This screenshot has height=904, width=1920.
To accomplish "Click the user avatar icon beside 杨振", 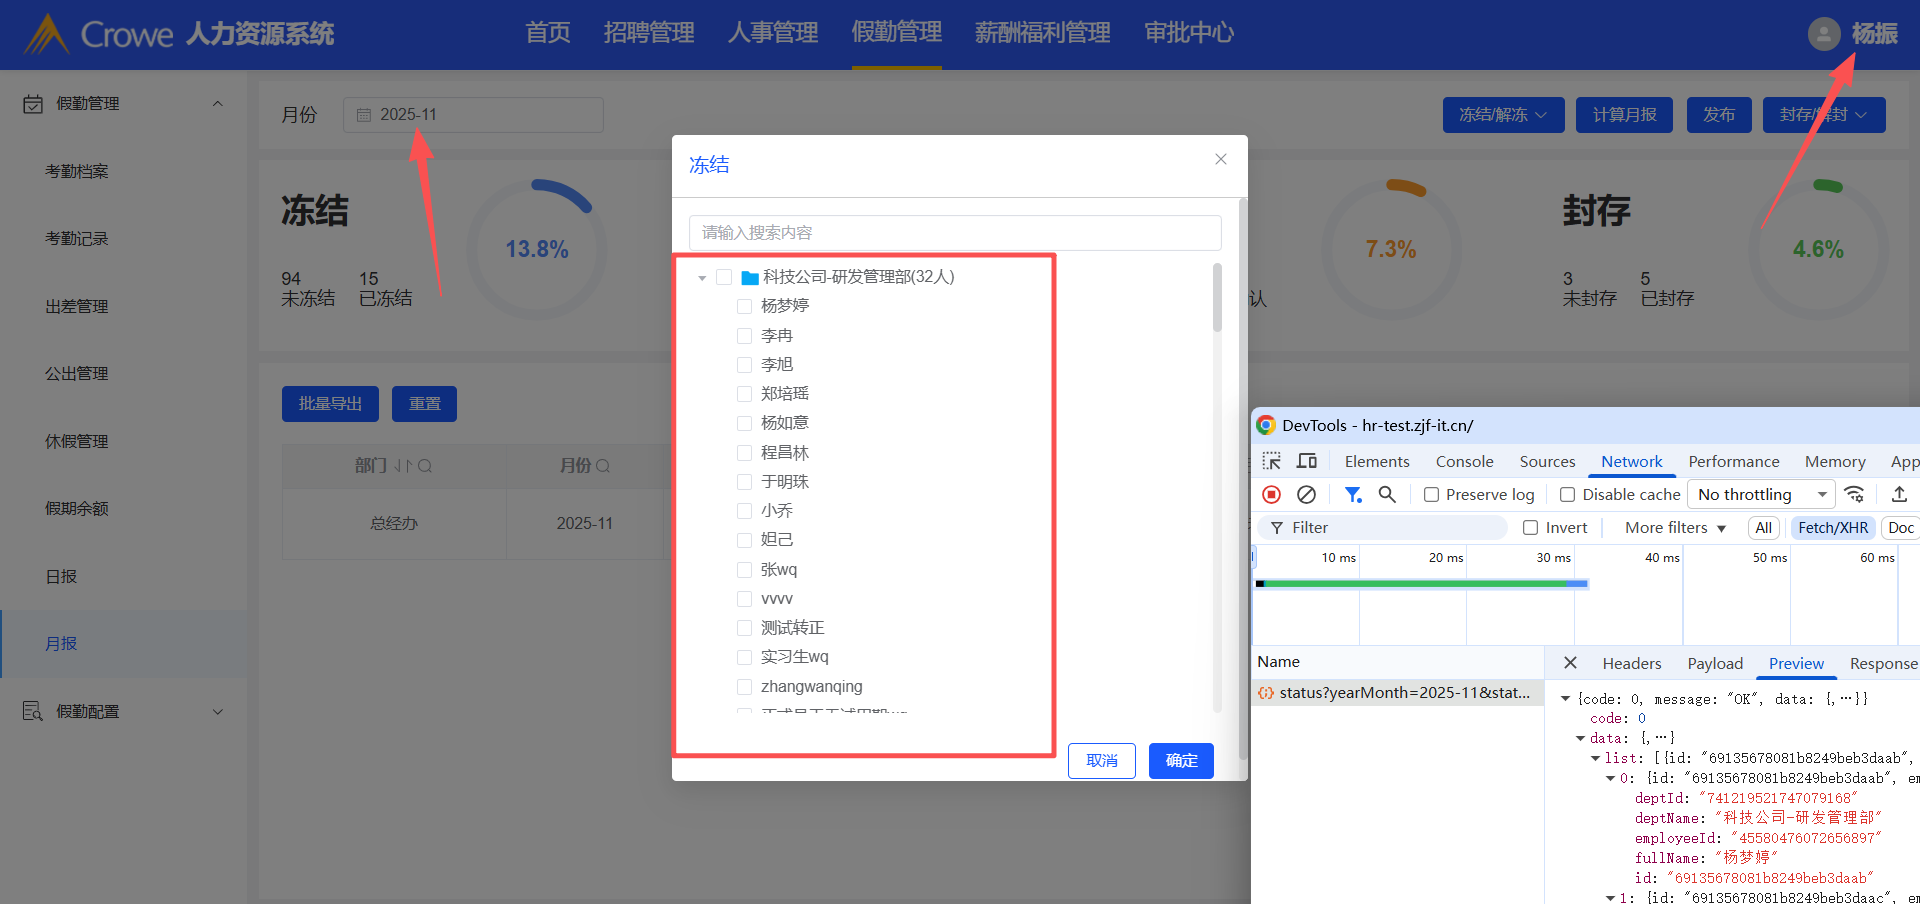I will click(1823, 34).
